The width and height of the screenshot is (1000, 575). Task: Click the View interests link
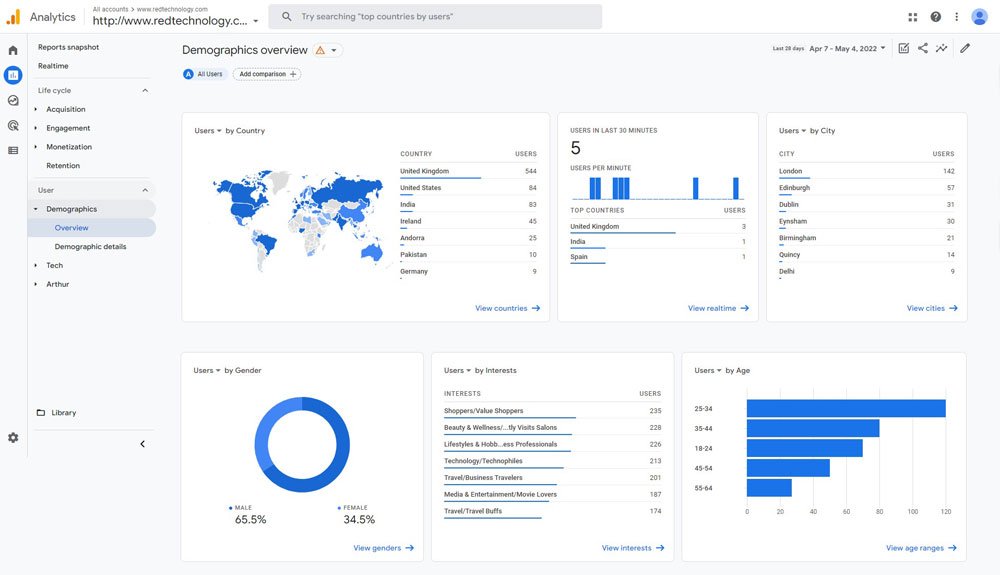coord(633,548)
